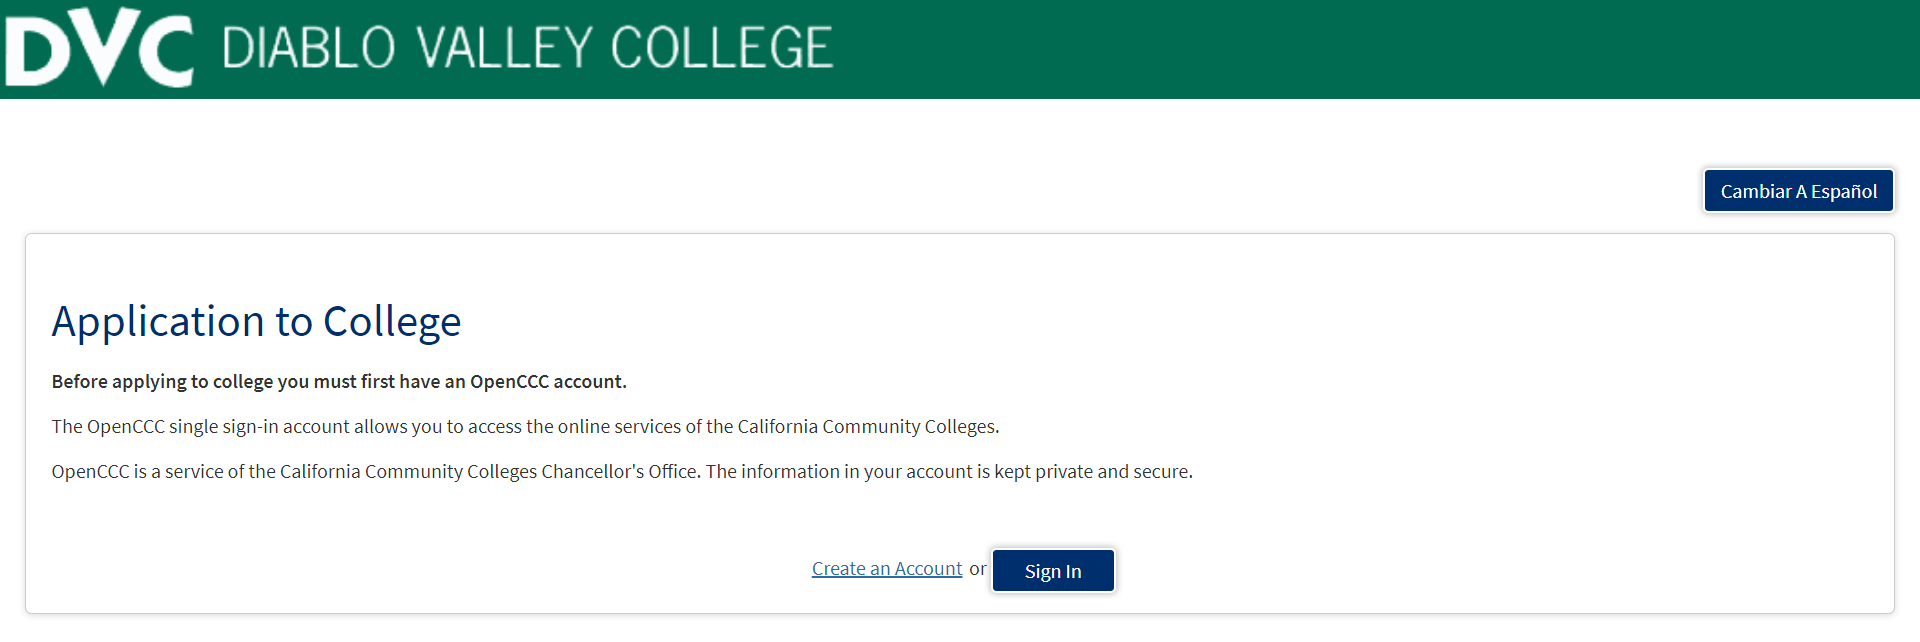Click the Application to College heading

(x=257, y=320)
